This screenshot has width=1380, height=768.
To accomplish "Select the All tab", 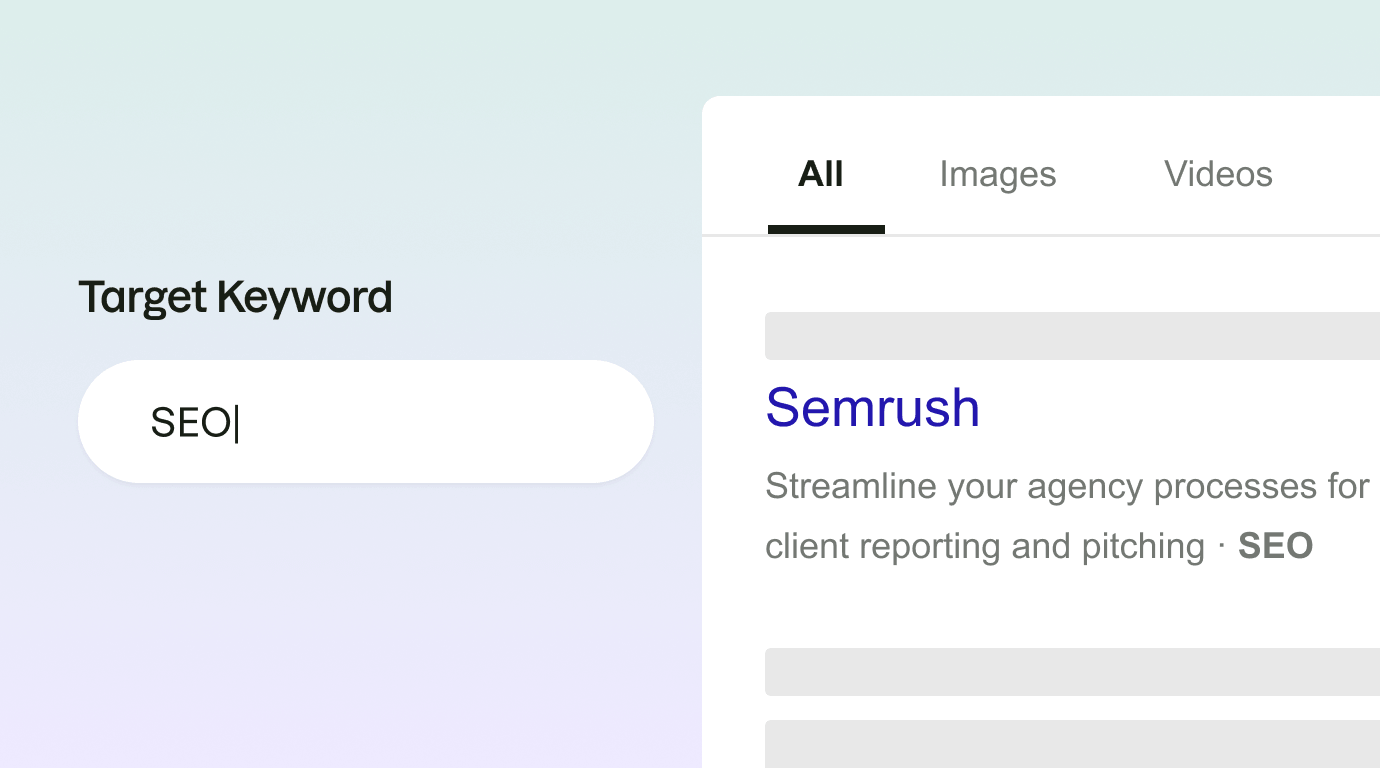I will pyautogui.click(x=821, y=175).
